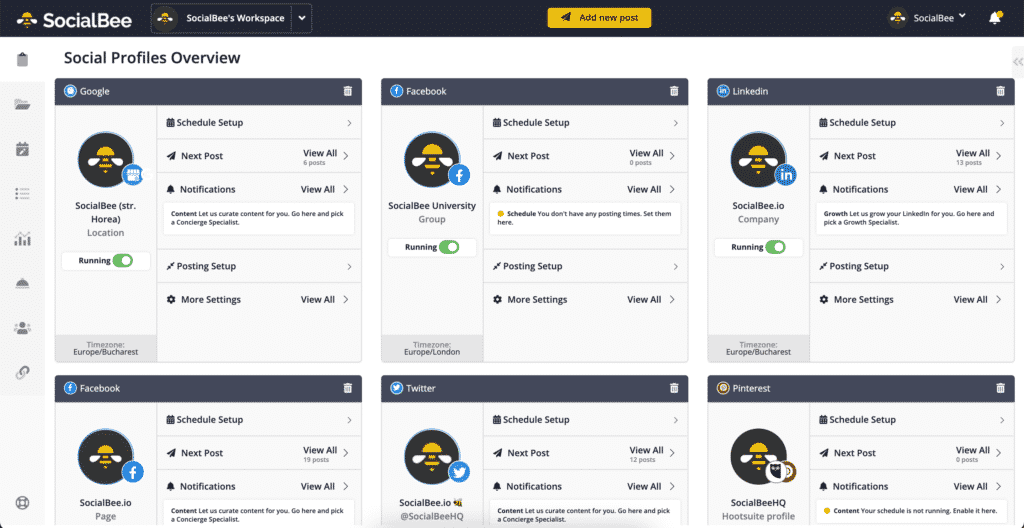
Task: Delete the Pinterest profile with trash icon
Action: tap(1000, 388)
